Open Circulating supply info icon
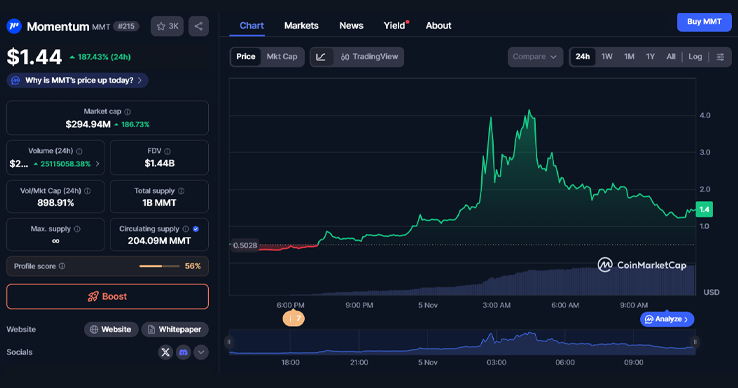The width and height of the screenshot is (738, 388). click(x=186, y=229)
